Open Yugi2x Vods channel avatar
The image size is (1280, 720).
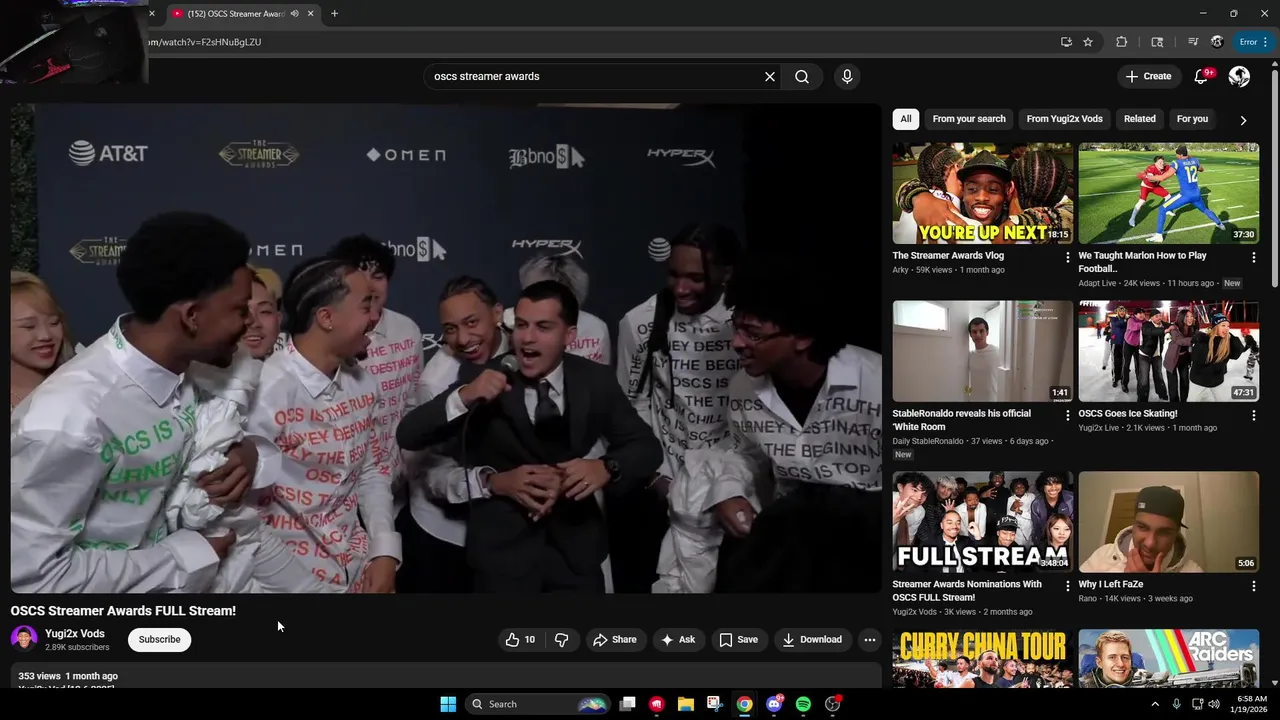pyautogui.click(x=24, y=640)
